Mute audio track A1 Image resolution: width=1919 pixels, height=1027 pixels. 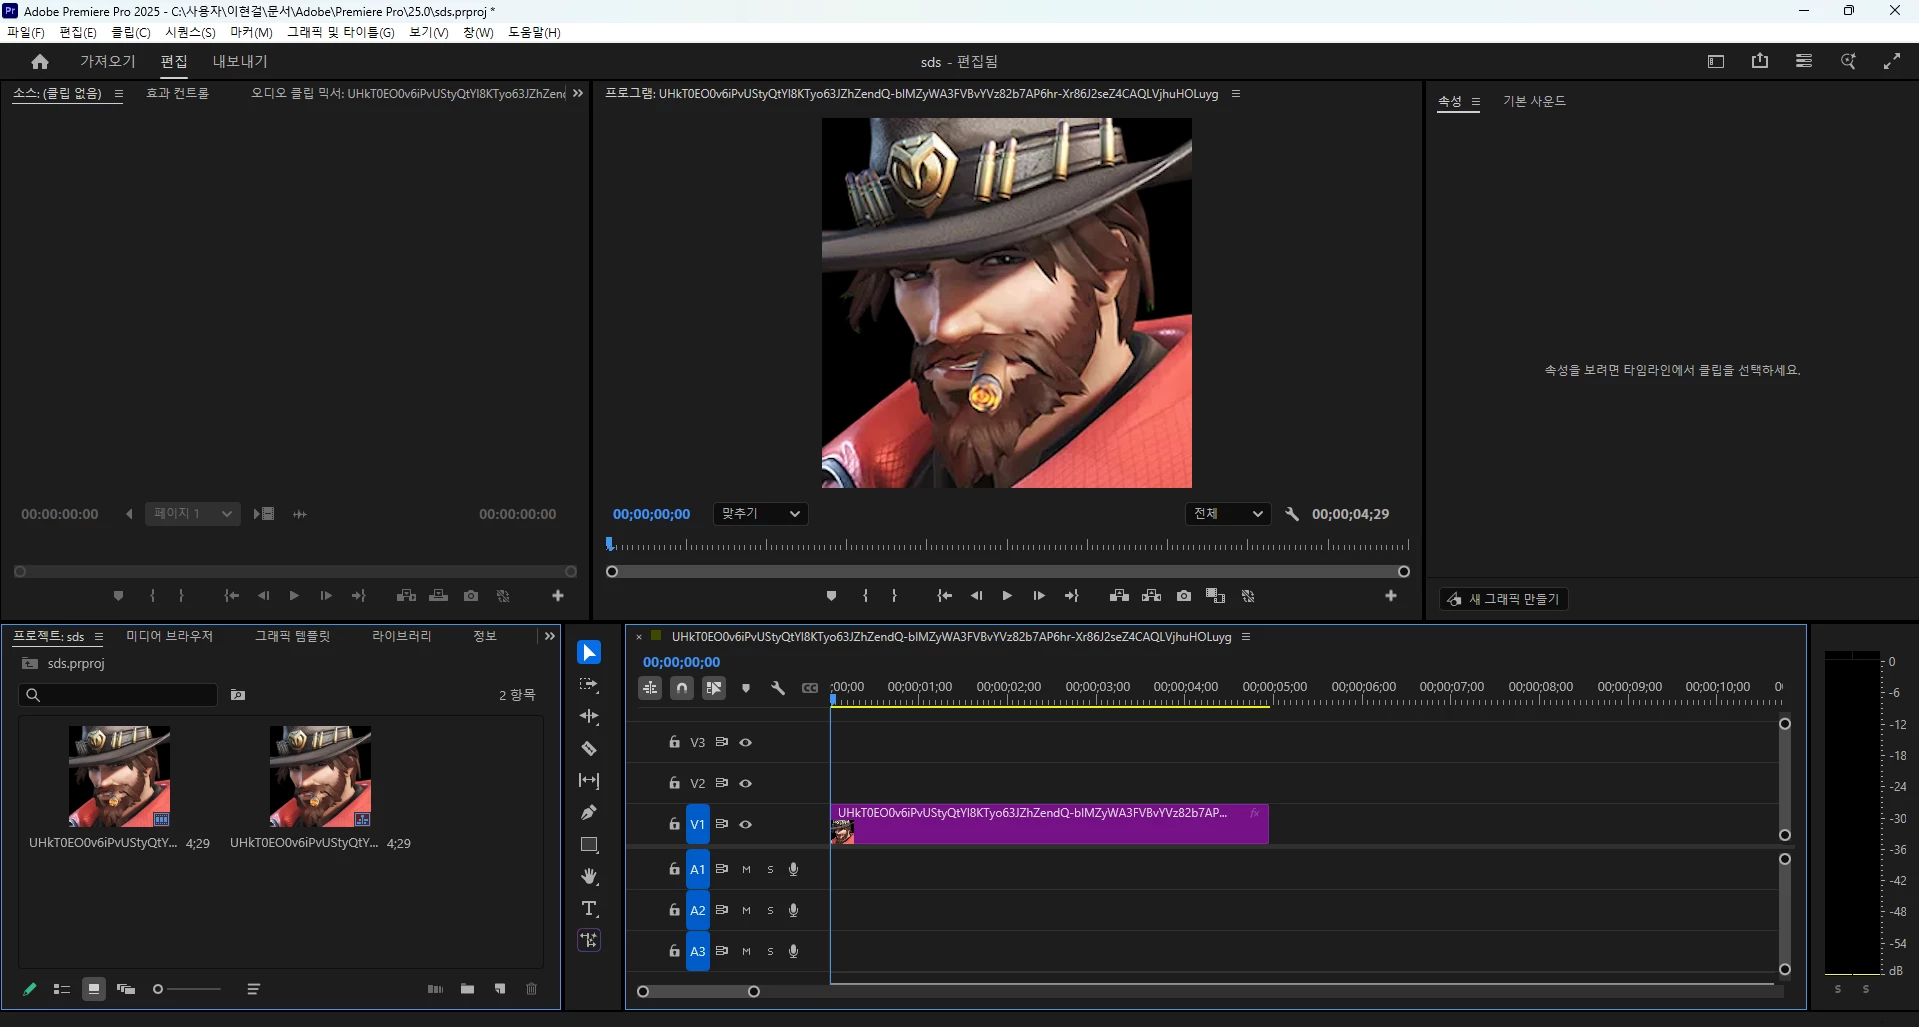(x=746, y=870)
